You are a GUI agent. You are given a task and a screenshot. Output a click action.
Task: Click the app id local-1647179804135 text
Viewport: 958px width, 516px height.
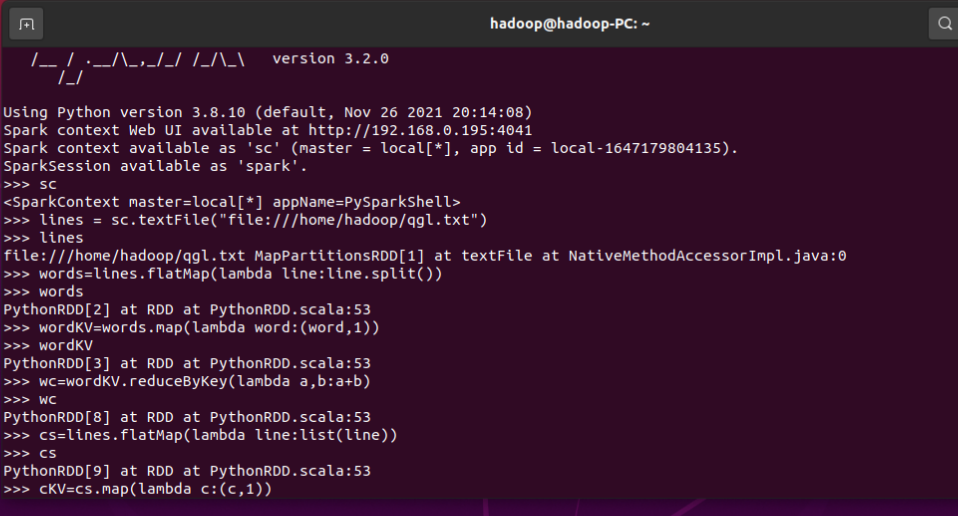click(x=604, y=148)
